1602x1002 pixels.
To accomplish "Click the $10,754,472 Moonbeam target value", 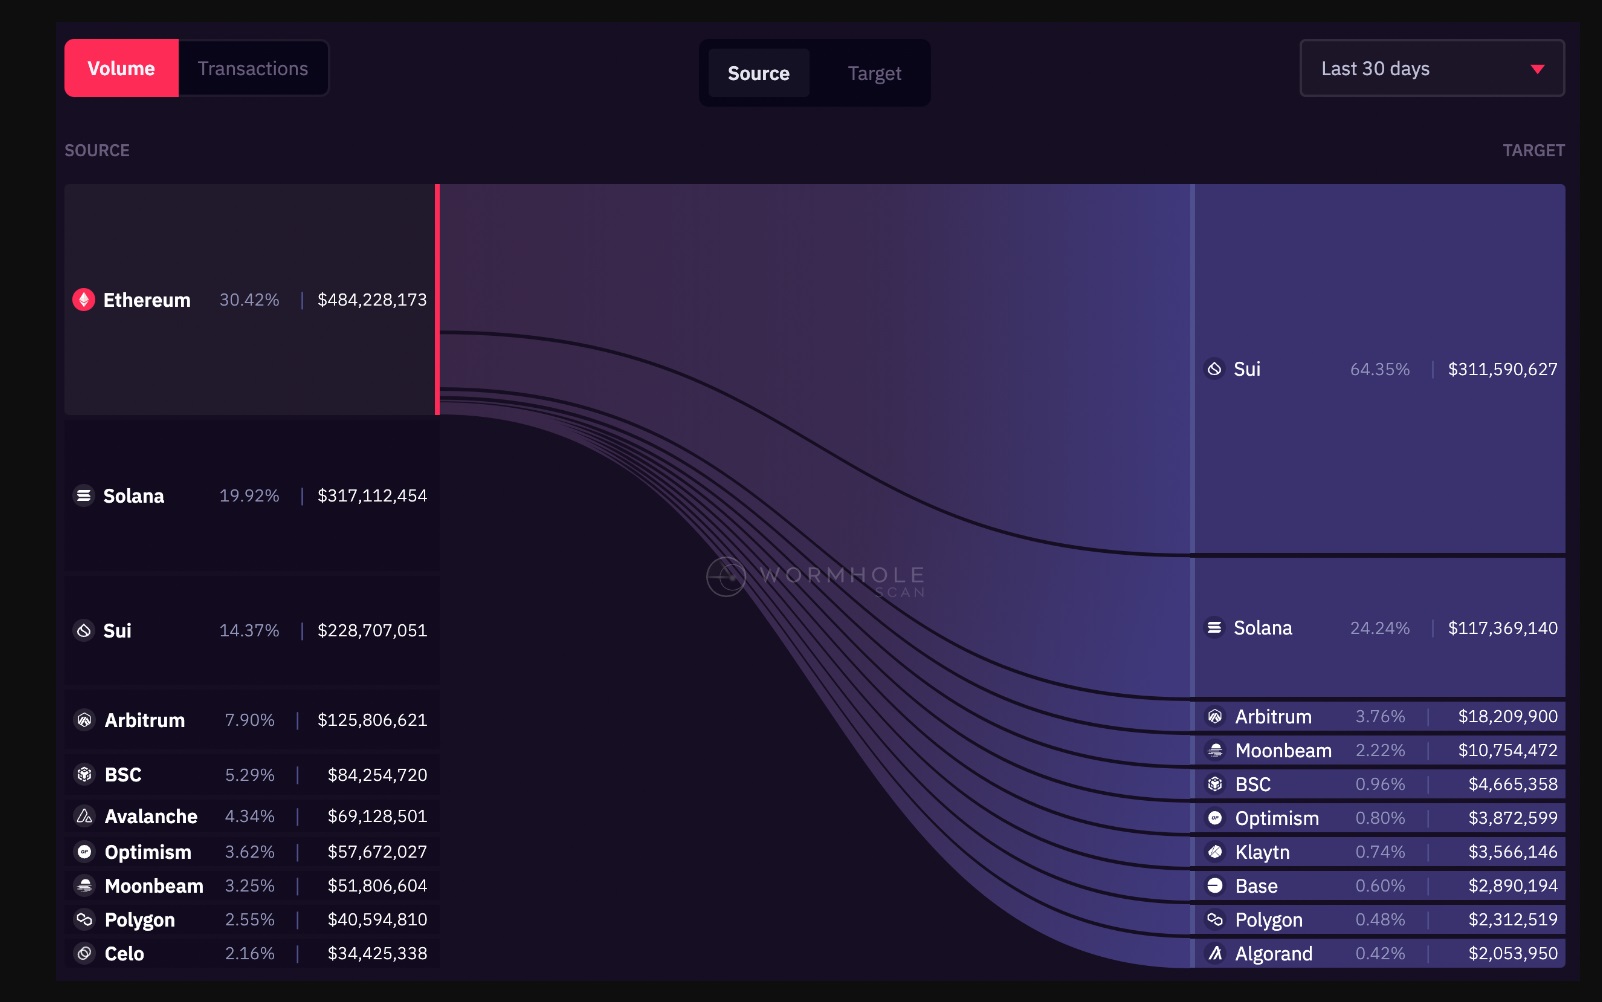I will tap(1508, 750).
